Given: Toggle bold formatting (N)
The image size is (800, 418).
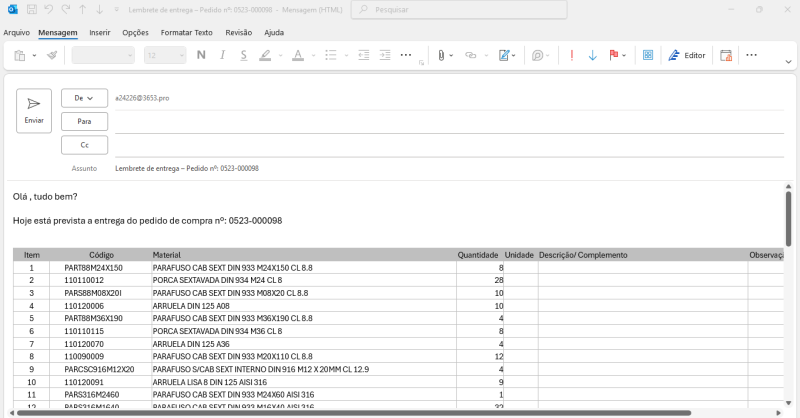Looking at the screenshot, I should [201, 55].
